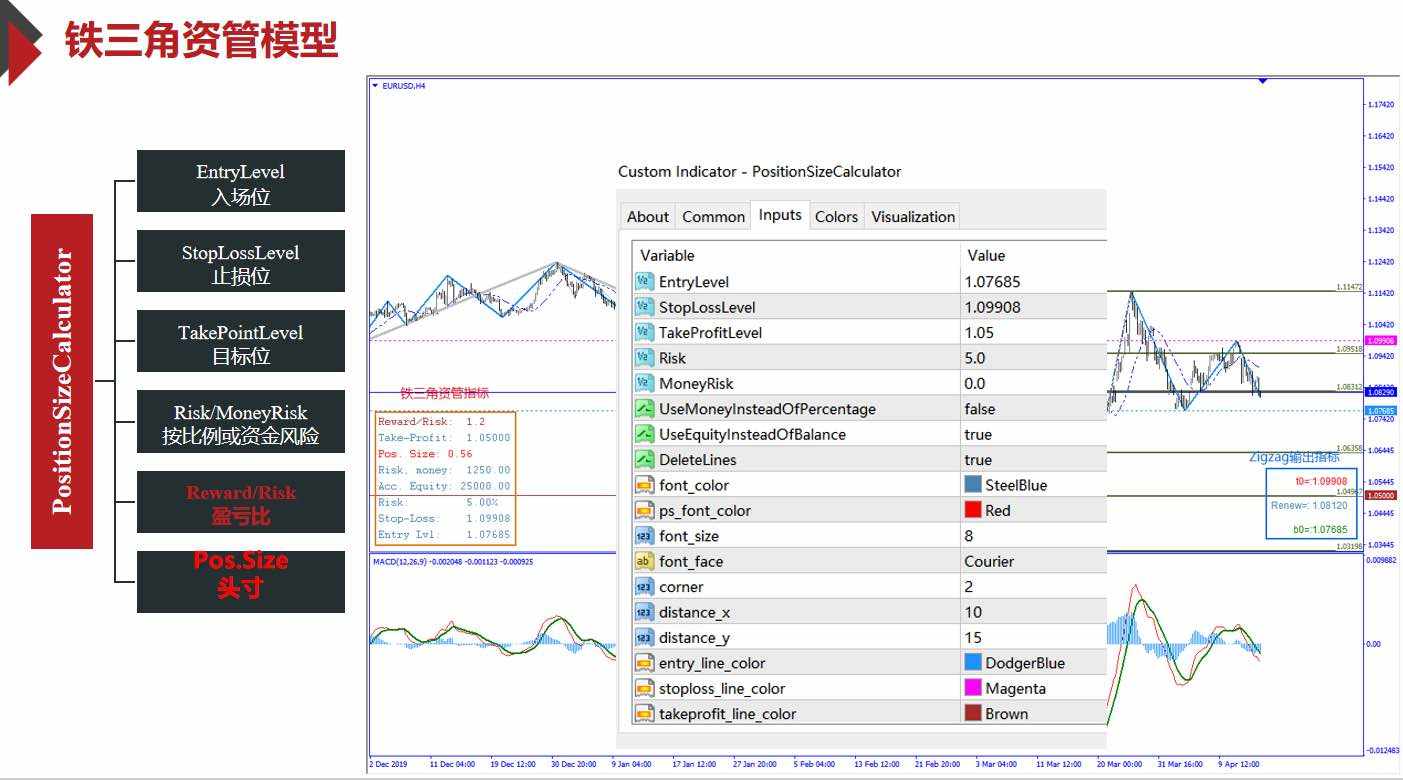Click the font_size integer icon
The height and width of the screenshot is (780, 1403).
click(x=645, y=536)
